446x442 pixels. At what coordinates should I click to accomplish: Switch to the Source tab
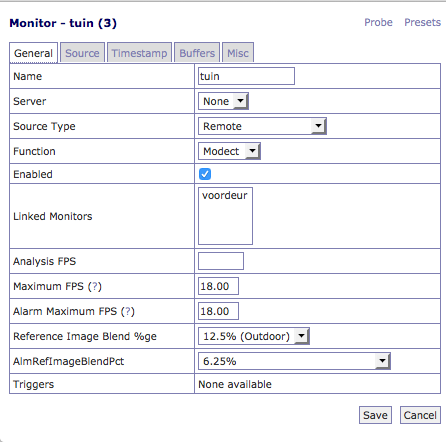[82, 53]
